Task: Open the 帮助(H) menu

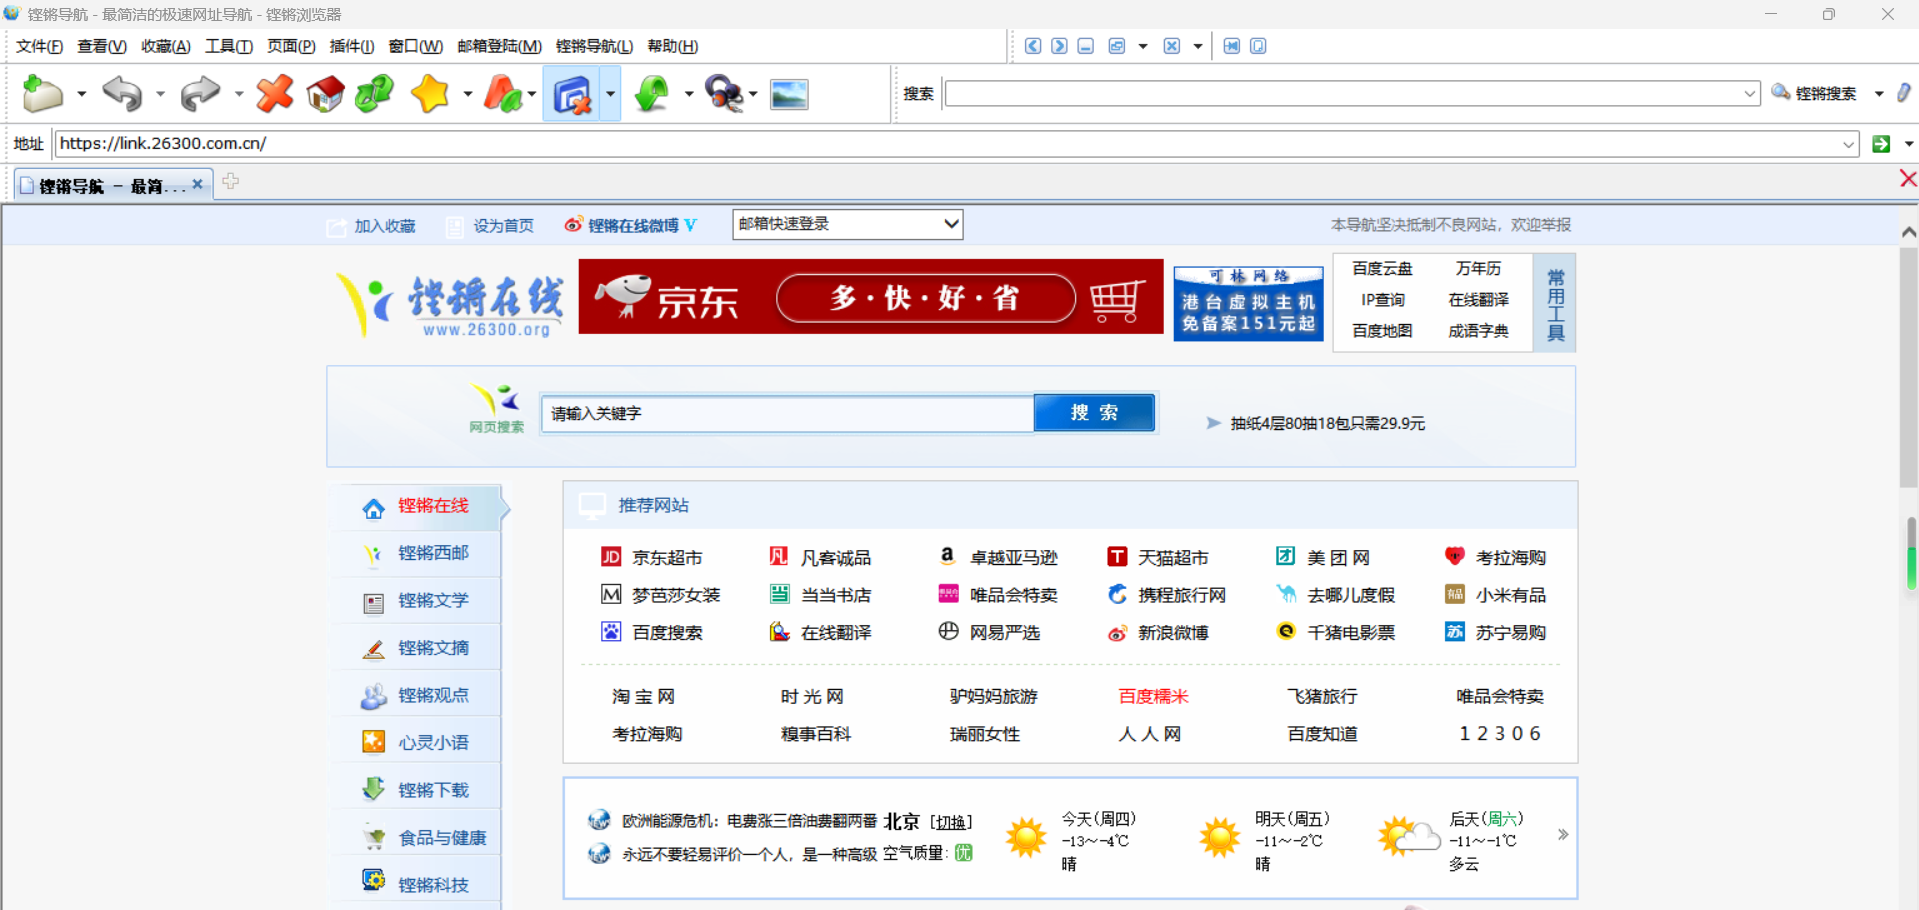Action: click(x=673, y=46)
